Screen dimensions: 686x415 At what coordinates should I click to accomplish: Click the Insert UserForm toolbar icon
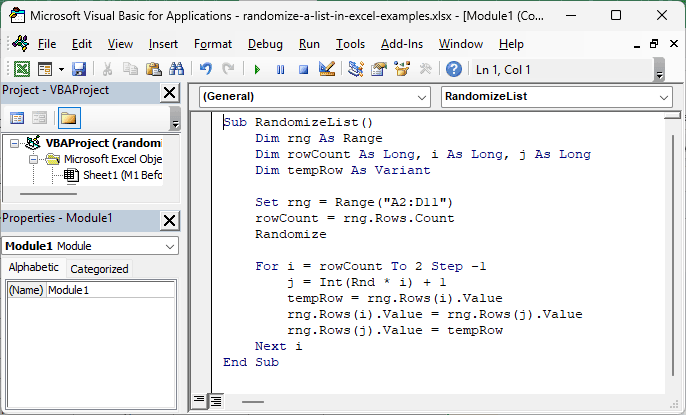tap(45, 69)
